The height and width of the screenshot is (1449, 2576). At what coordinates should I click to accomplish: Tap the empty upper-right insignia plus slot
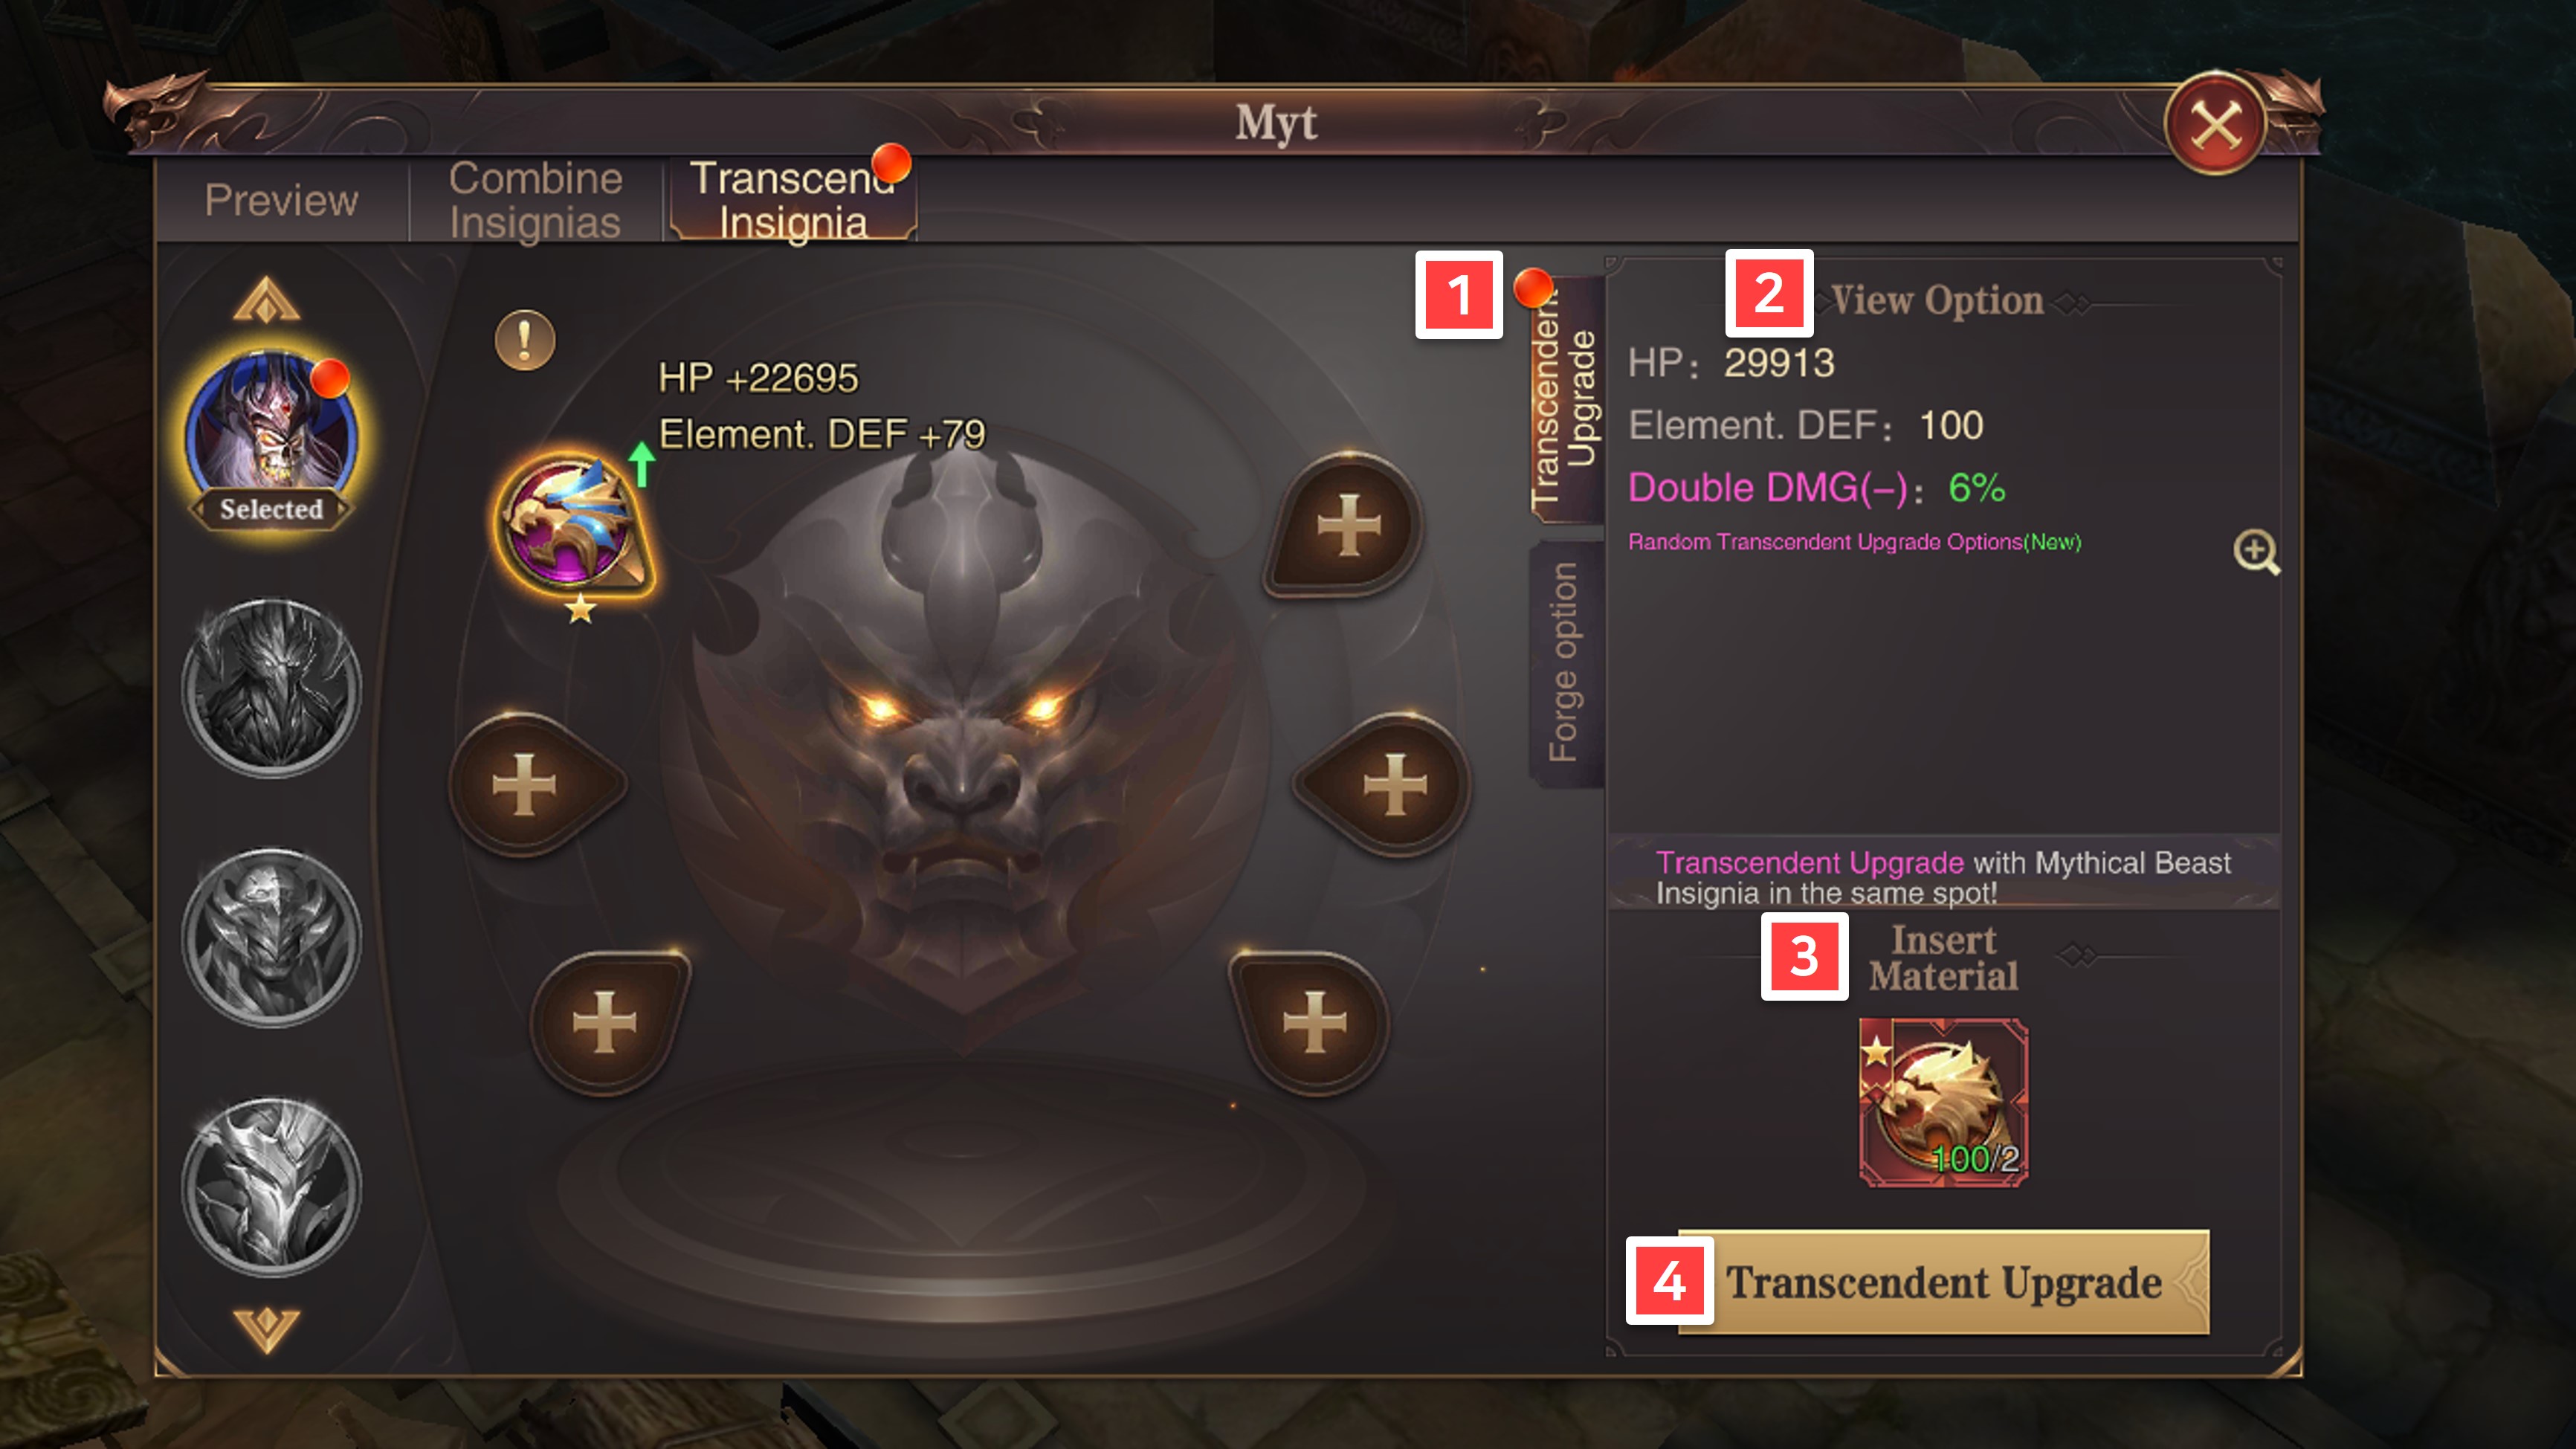(1347, 525)
